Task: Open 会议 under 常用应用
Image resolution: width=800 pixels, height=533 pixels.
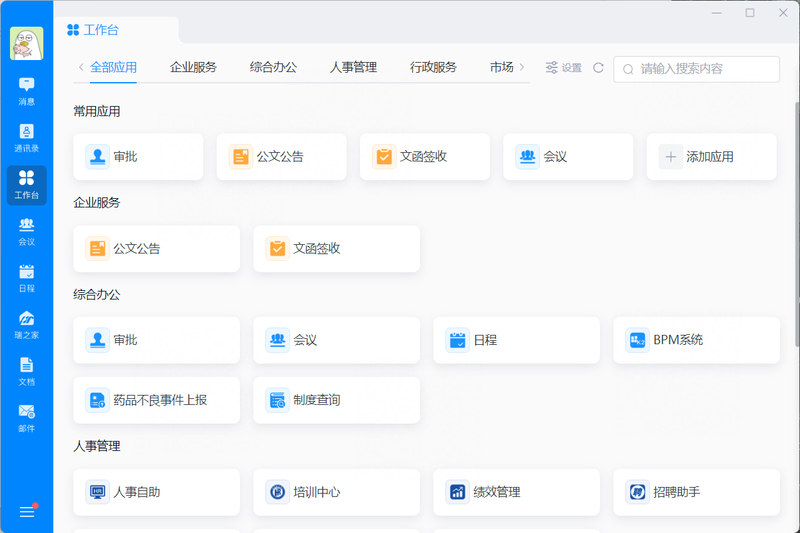Action: (x=568, y=157)
